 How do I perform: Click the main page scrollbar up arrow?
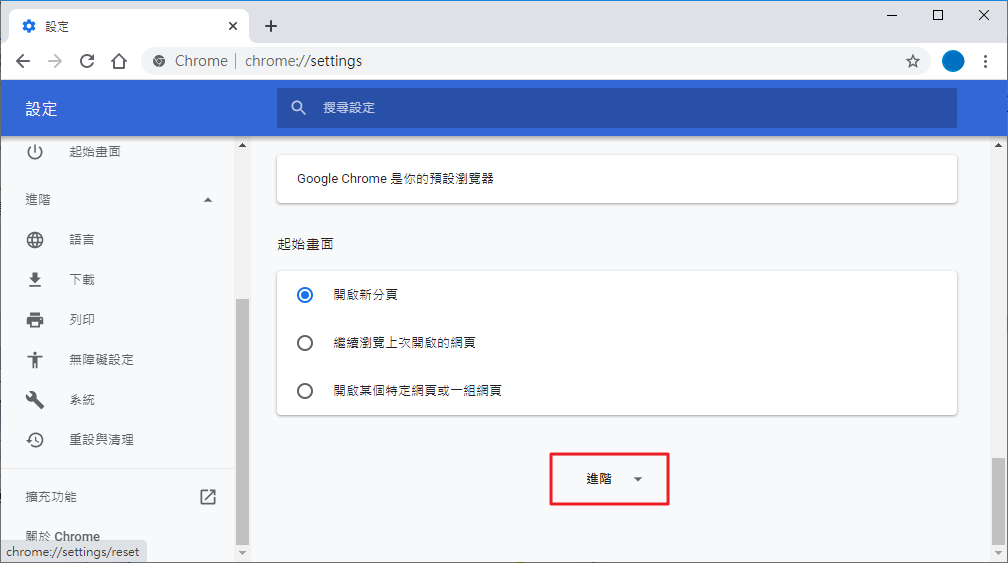click(998, 146)
